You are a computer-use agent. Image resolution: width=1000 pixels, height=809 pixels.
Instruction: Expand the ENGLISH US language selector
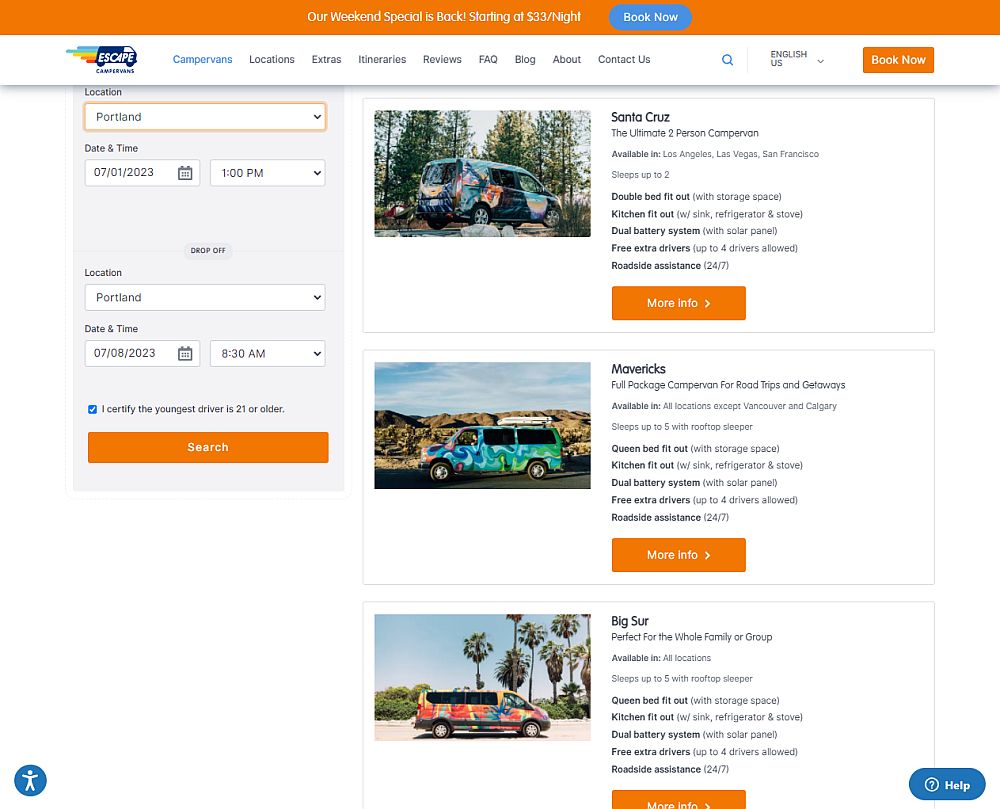(795, 59)
